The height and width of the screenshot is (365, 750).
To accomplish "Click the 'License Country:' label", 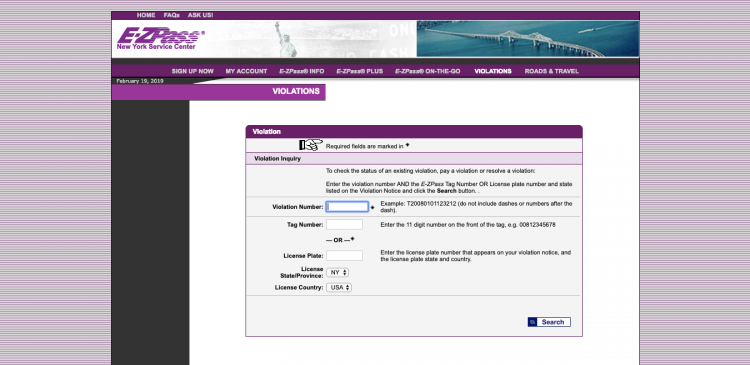I will coord(299,288).
